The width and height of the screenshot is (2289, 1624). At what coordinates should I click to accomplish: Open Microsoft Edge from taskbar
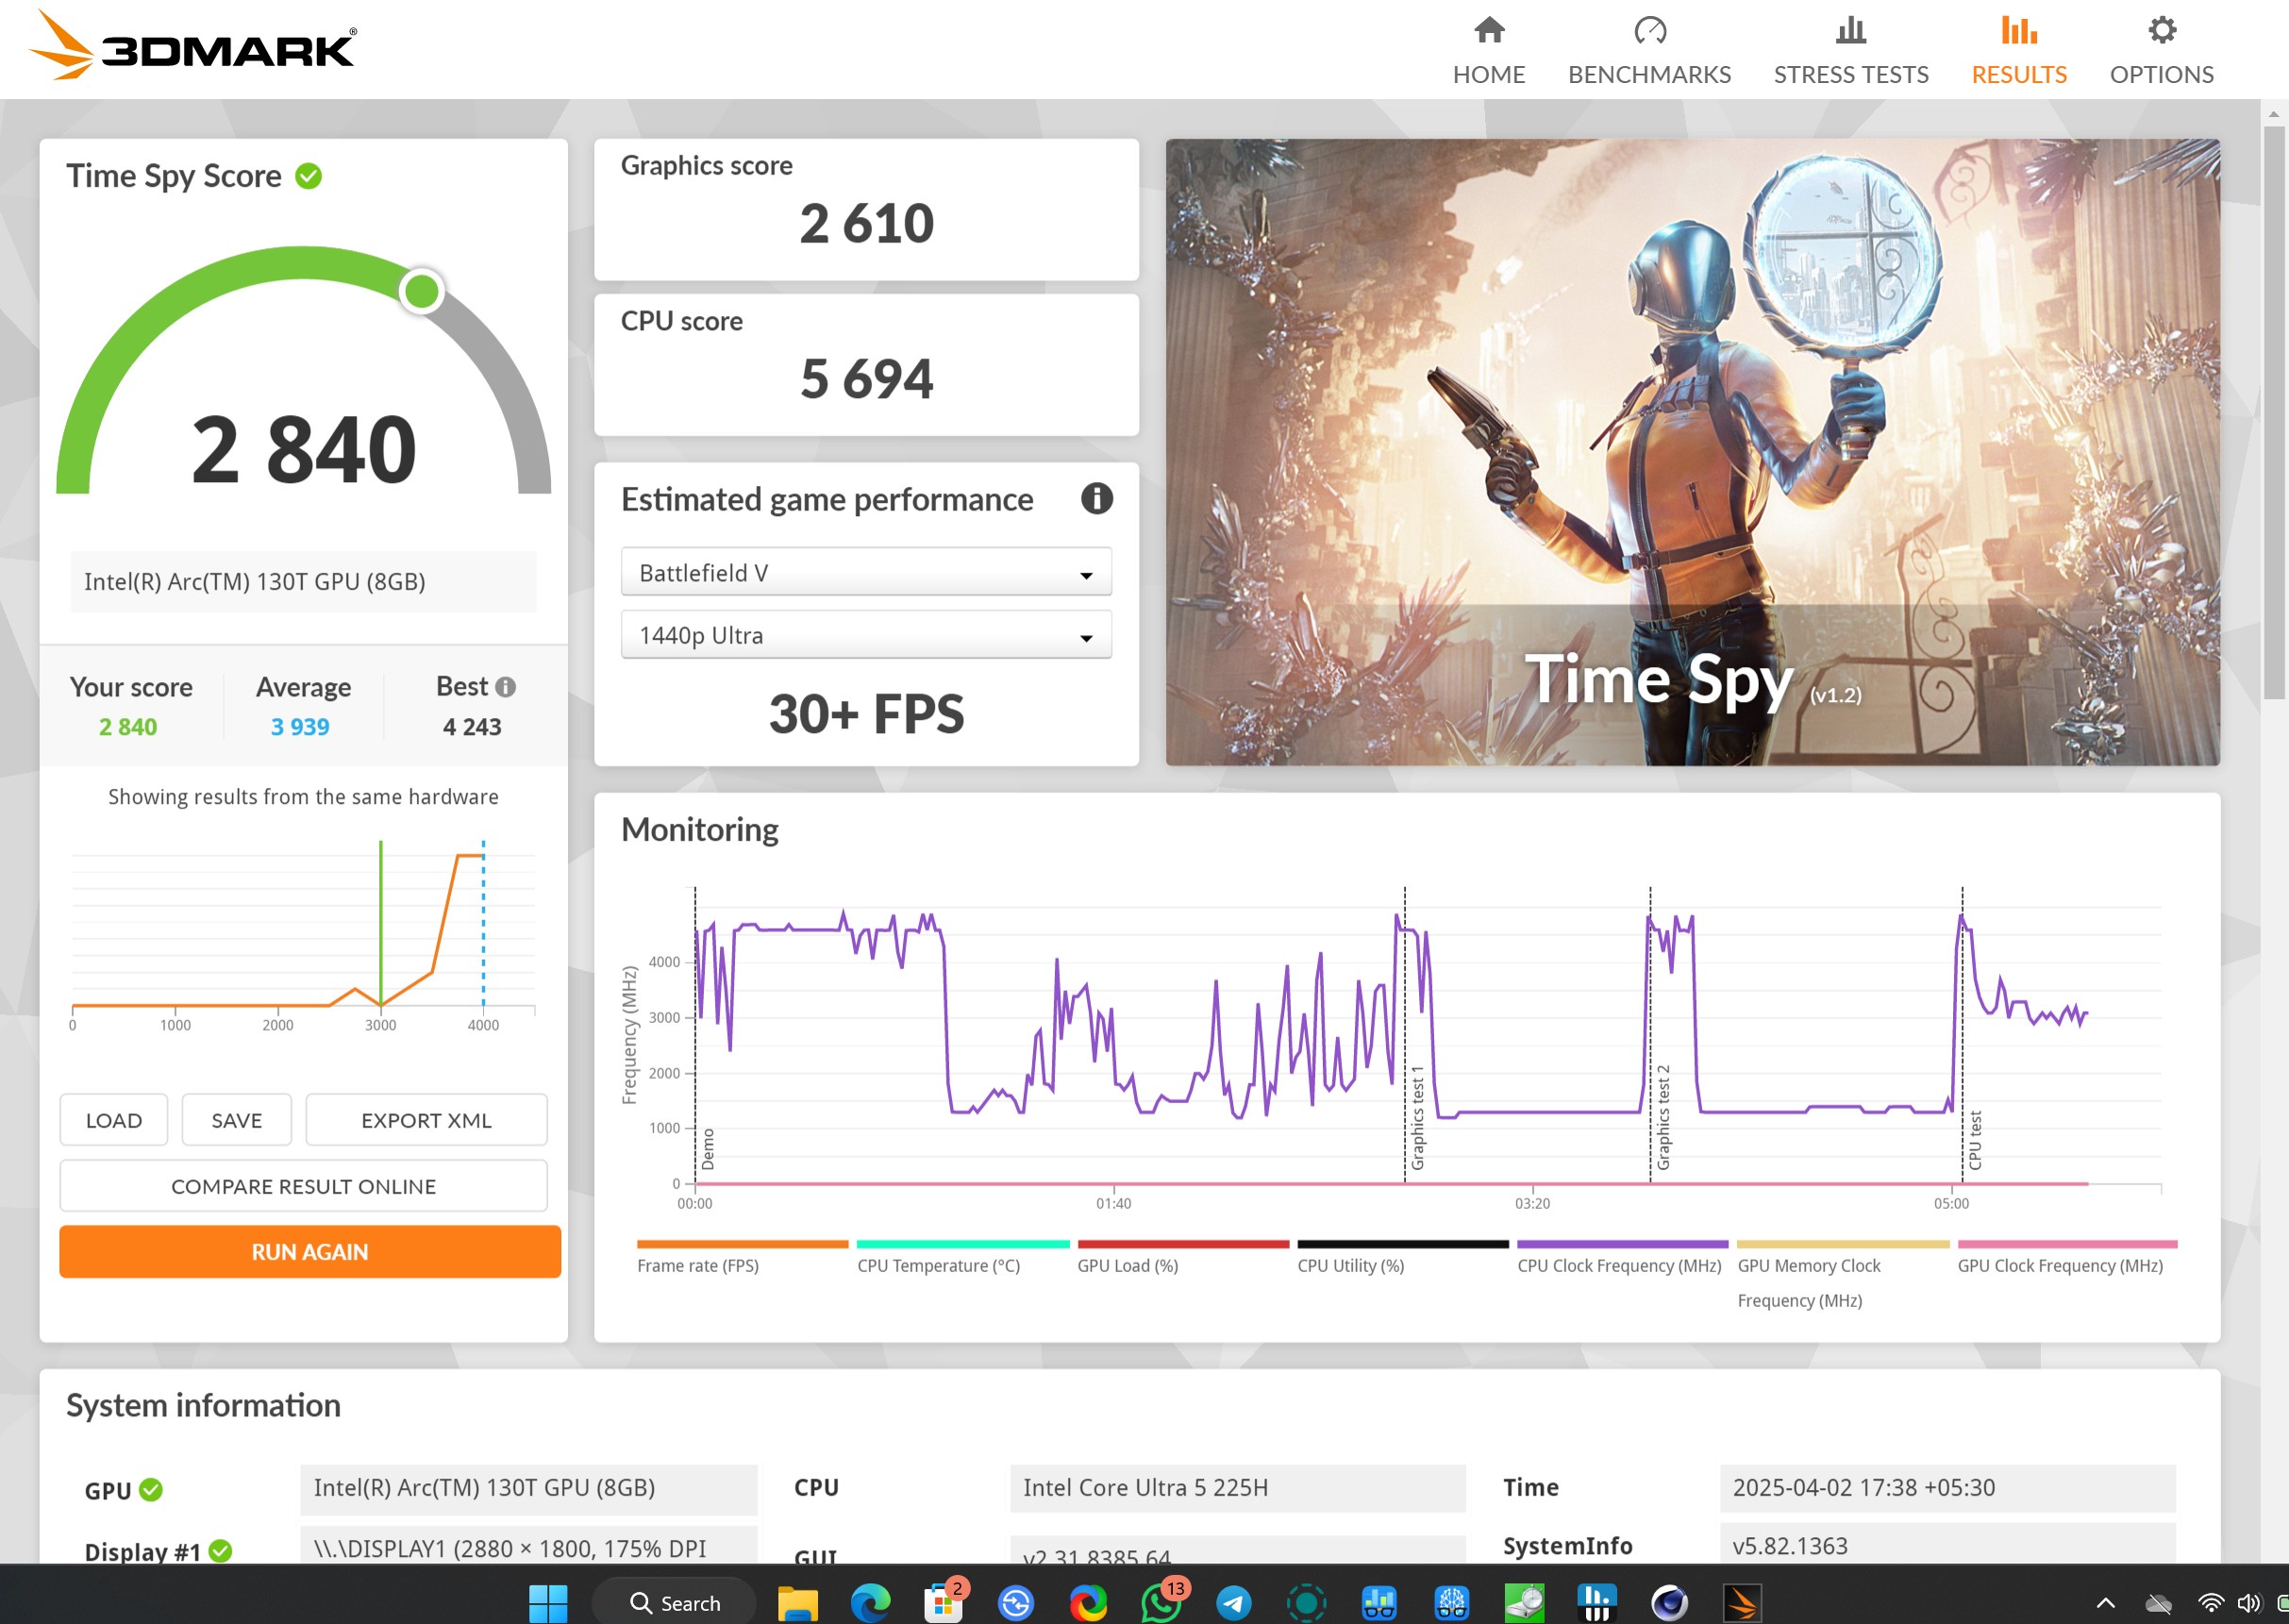pyautogui.click(x=870, y=1603)
